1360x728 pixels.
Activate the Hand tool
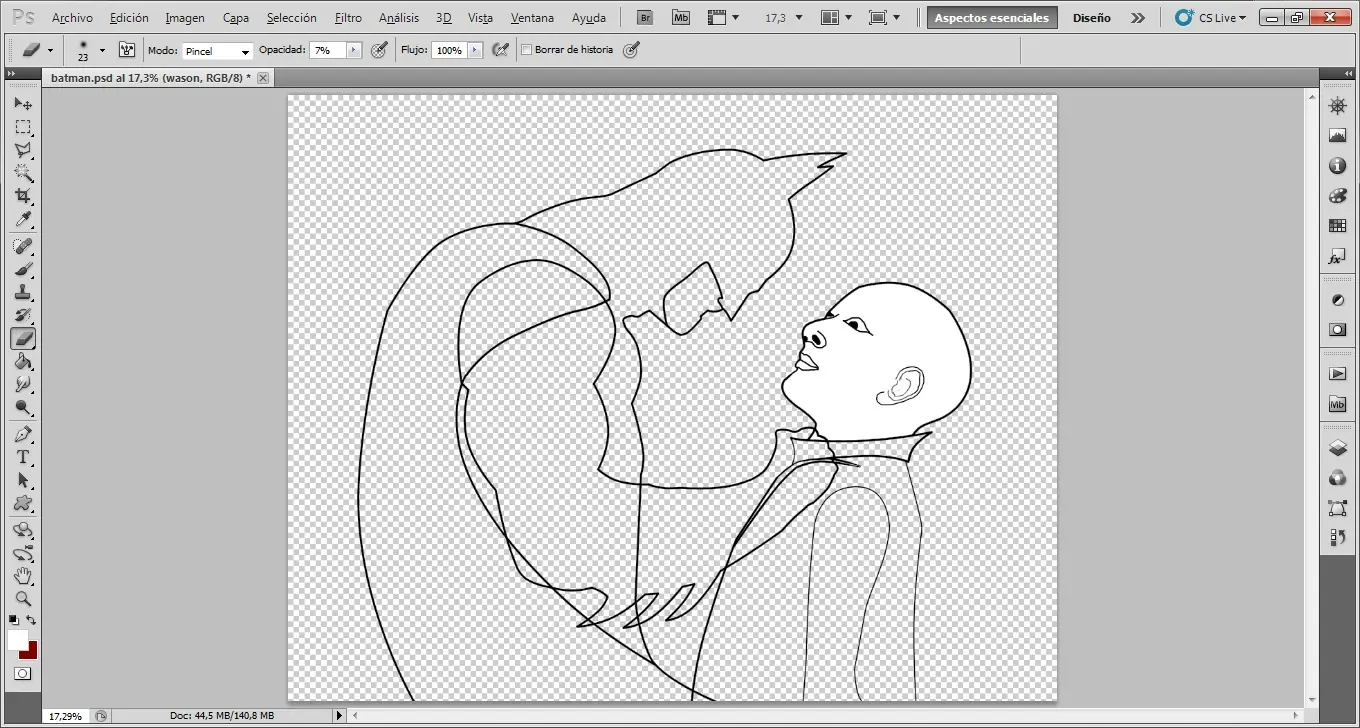22,576
